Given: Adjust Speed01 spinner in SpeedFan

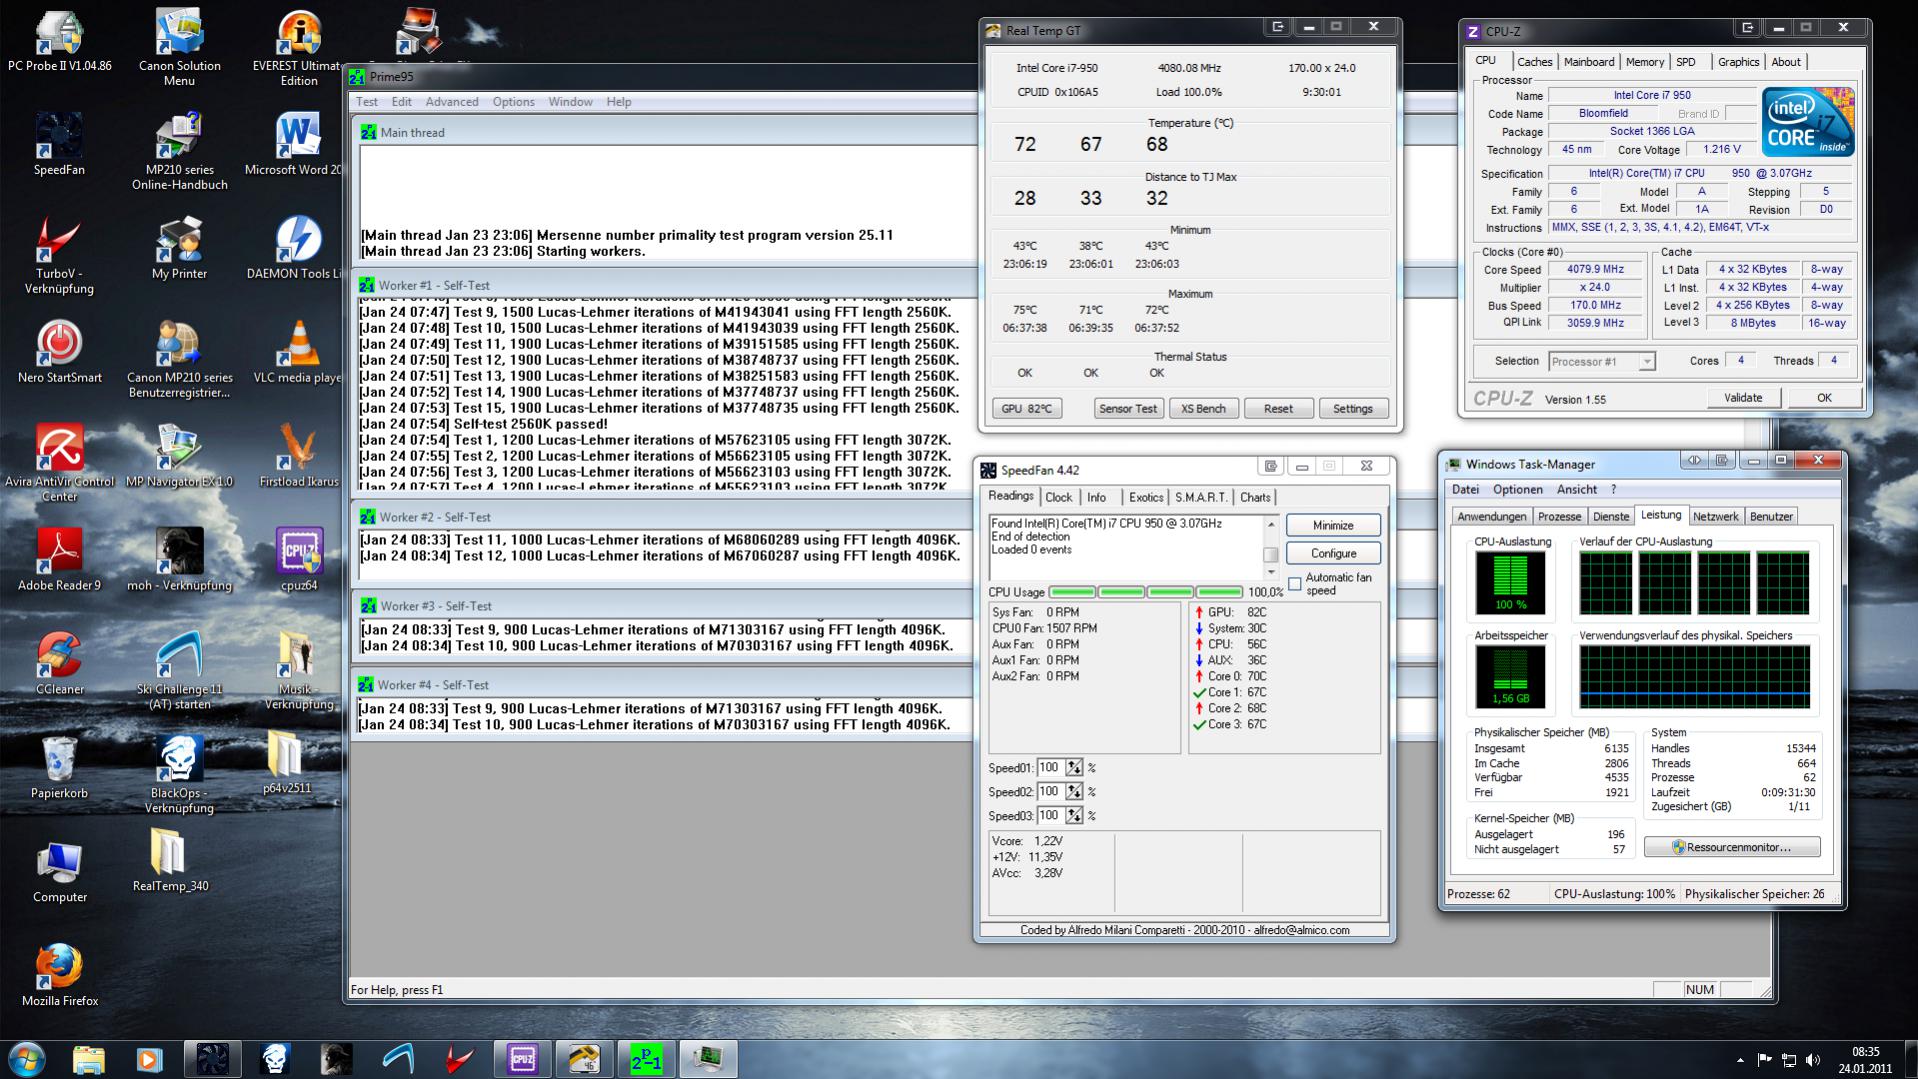Looking at the screenshot, I should (1074, 768).
